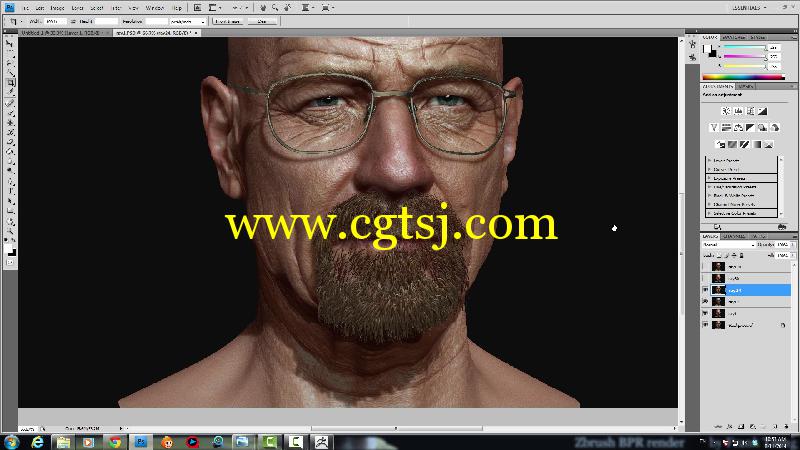Add an Exposure adjustment
The height and width of the screenshot is (450, 800).
coord(763,111)
